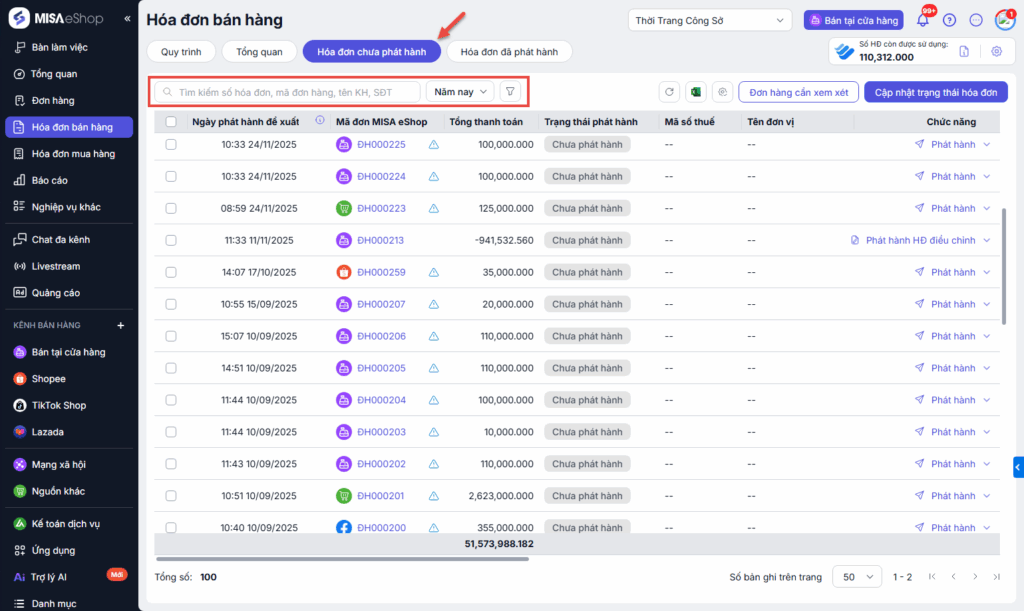Viewport: 1024px width, 611px height.
Task: Open the filter funnel icon
Action: pos(510,92)
